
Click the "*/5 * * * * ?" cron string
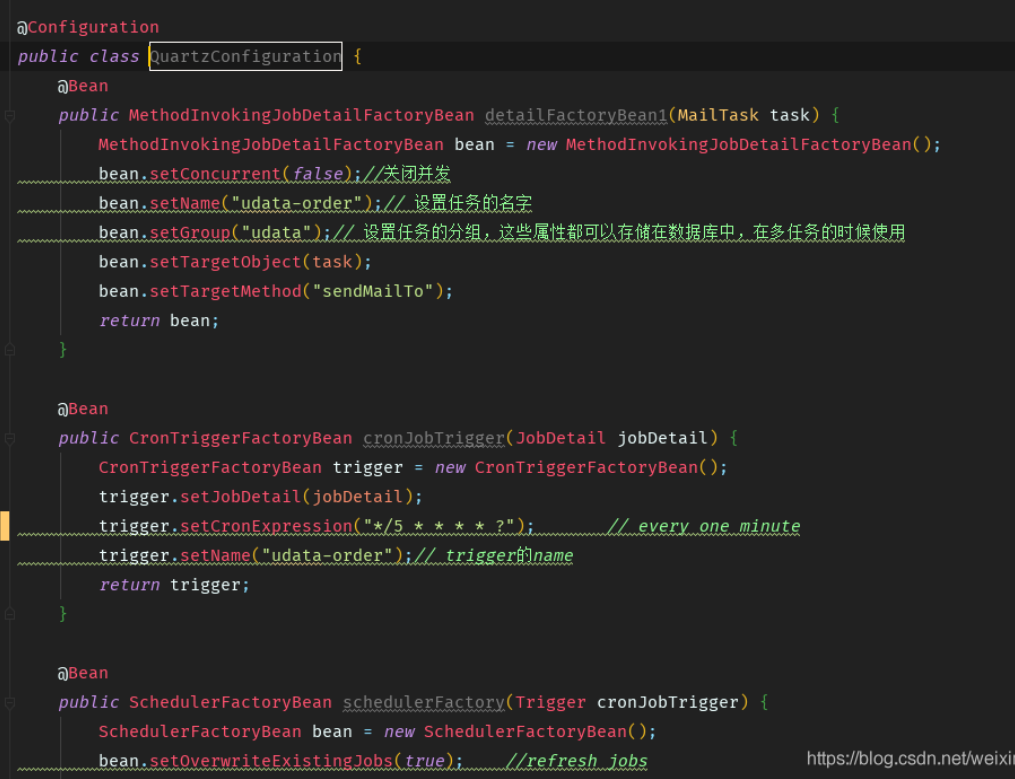click(439, 526)
